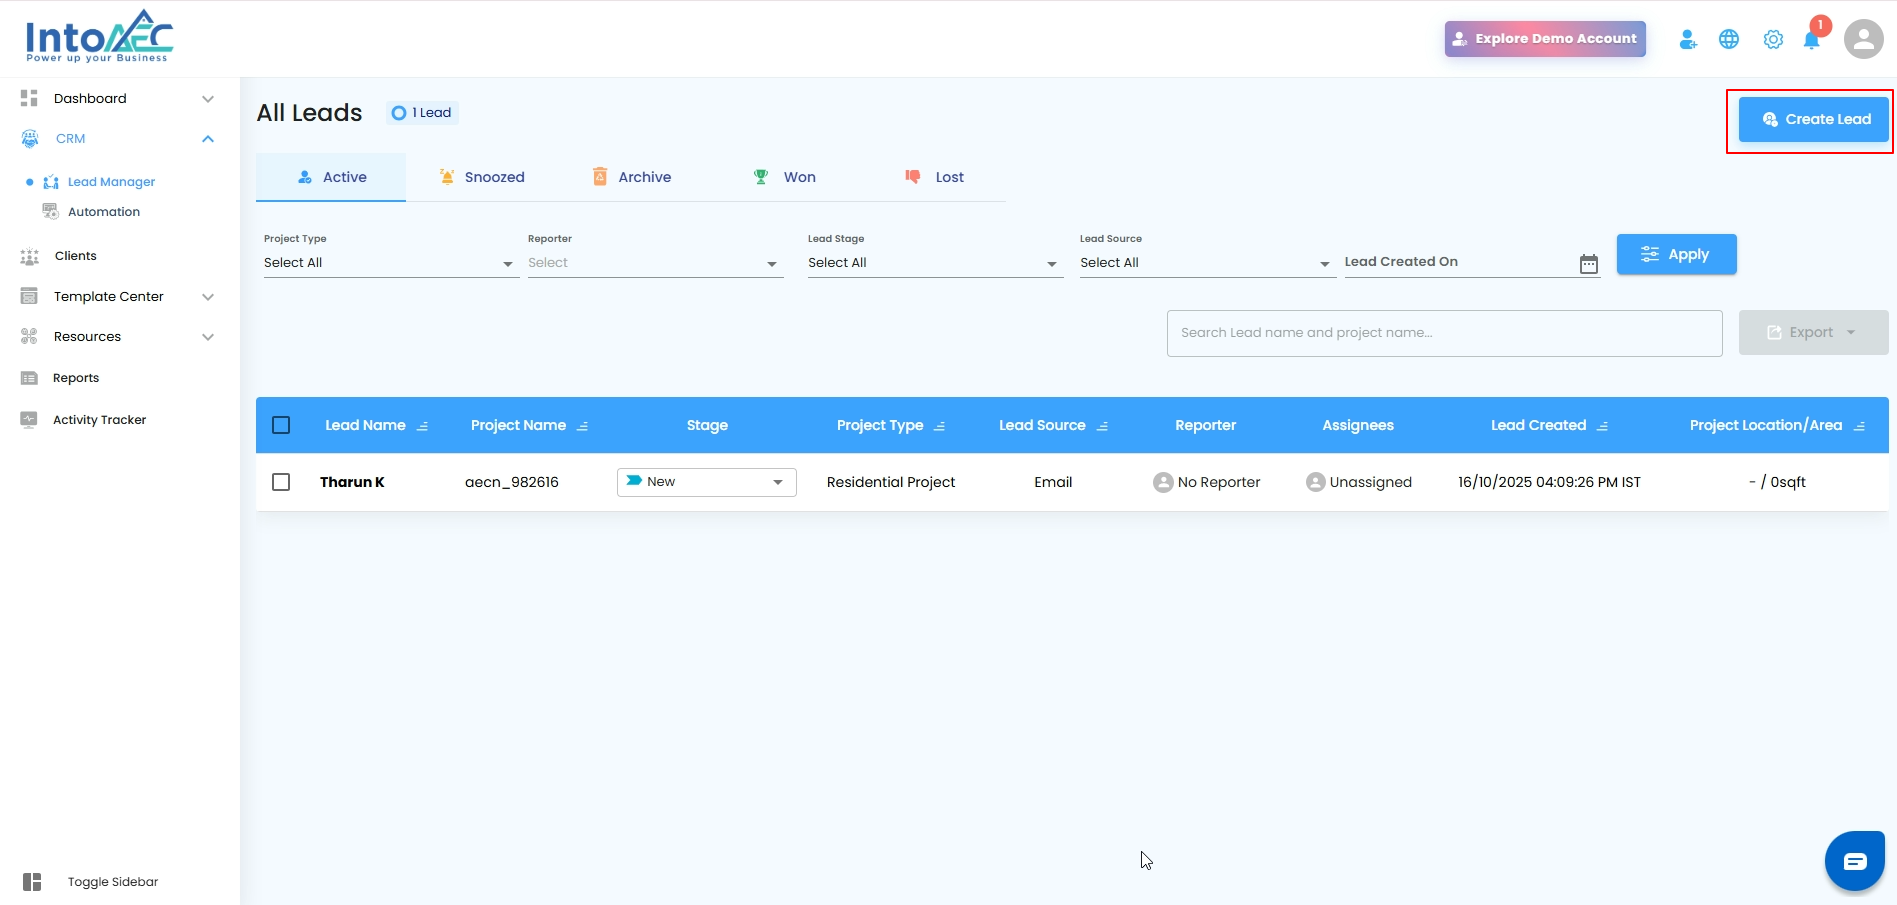Open the settings gear icon

tap(1773, 39)
